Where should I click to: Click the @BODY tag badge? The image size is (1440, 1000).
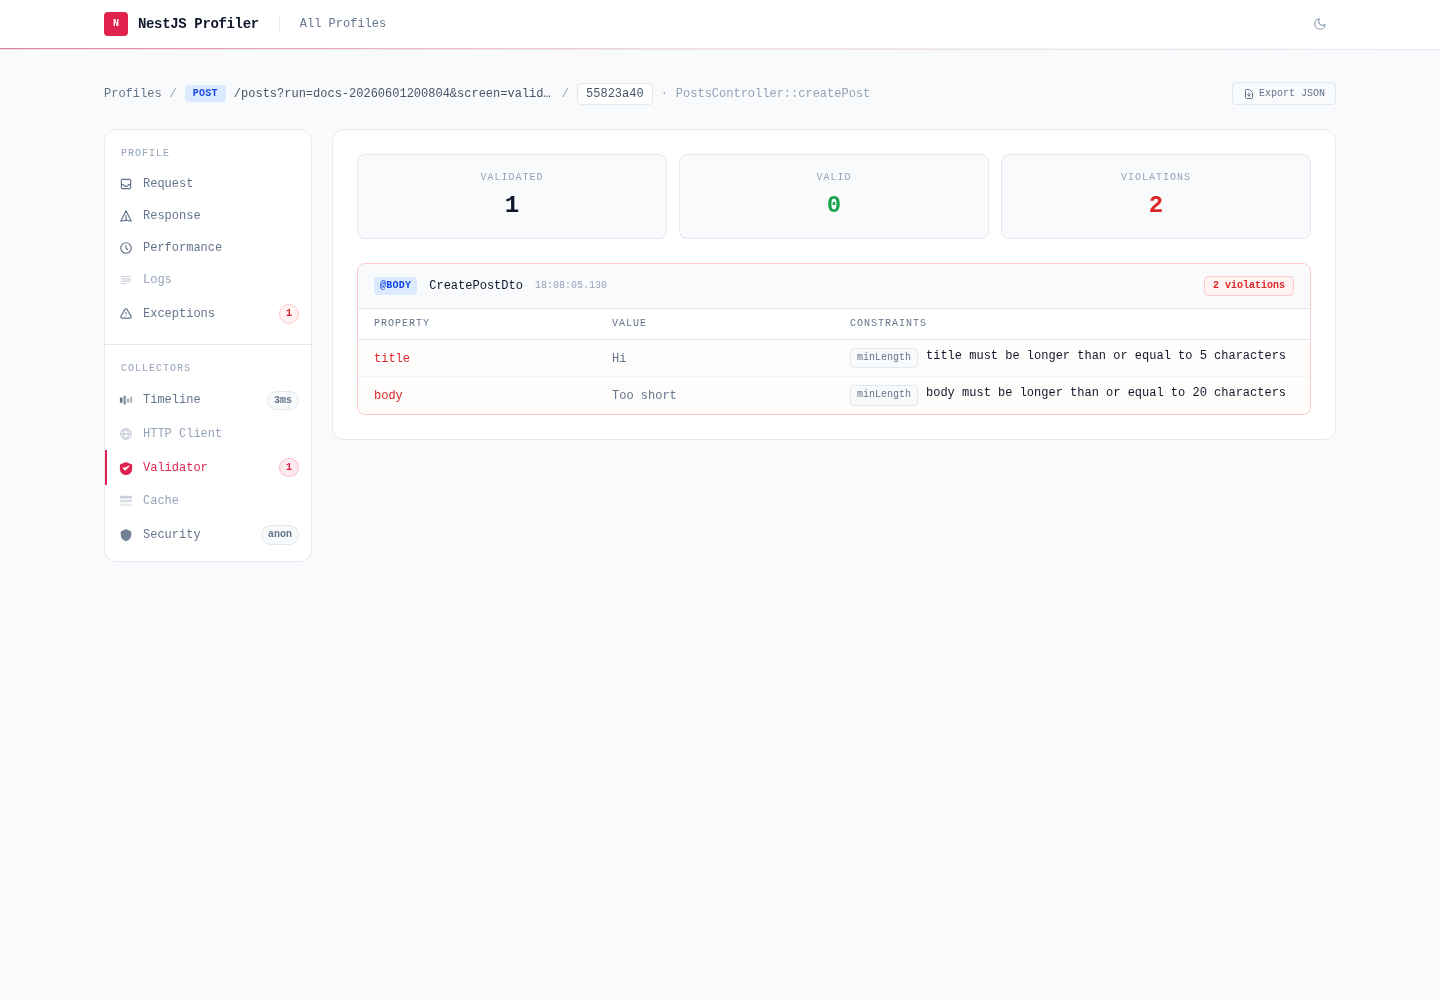[395, 286]
